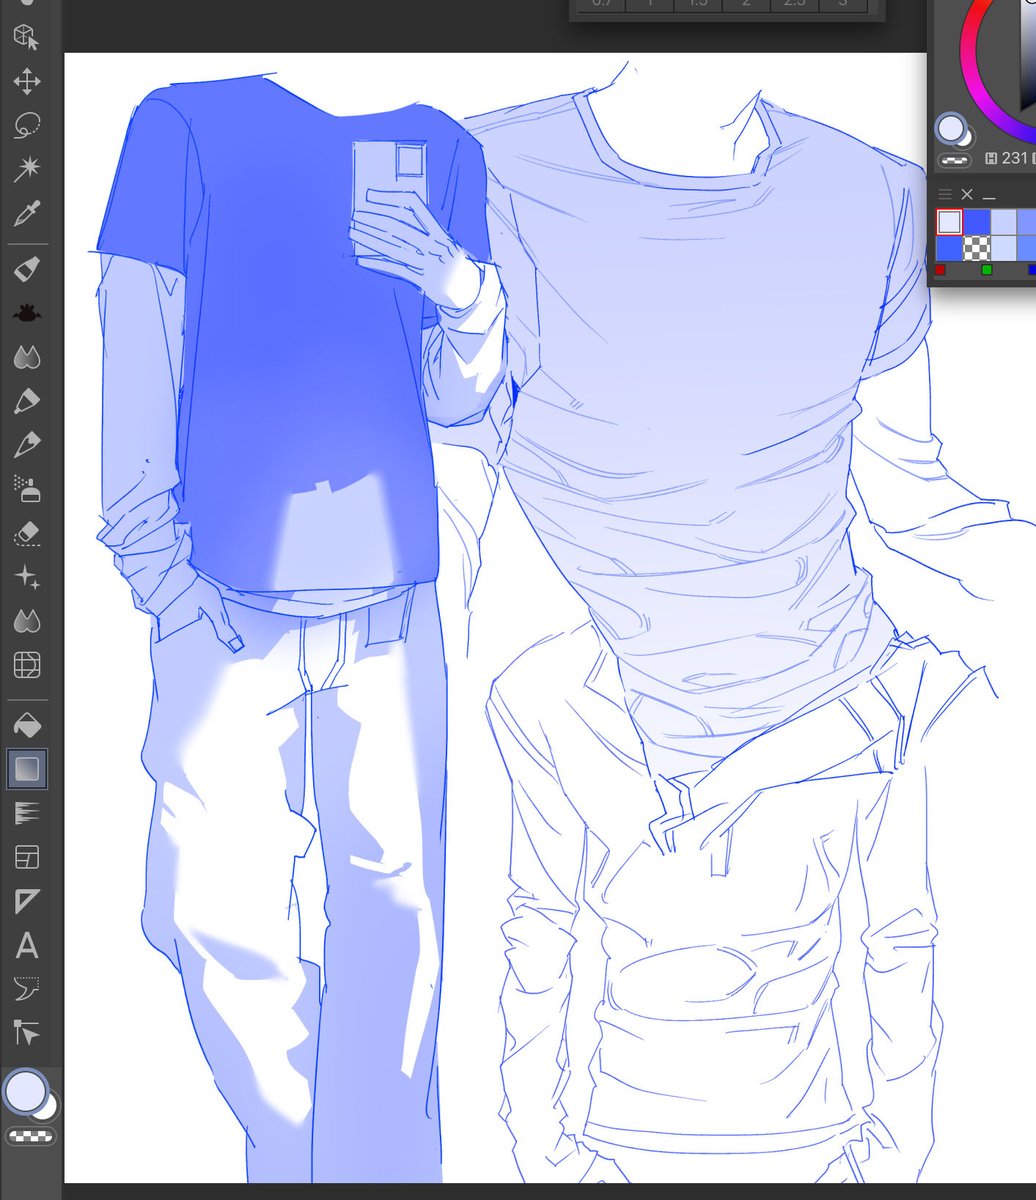Pick the main drawing color in toolbar

(26, 1091)
